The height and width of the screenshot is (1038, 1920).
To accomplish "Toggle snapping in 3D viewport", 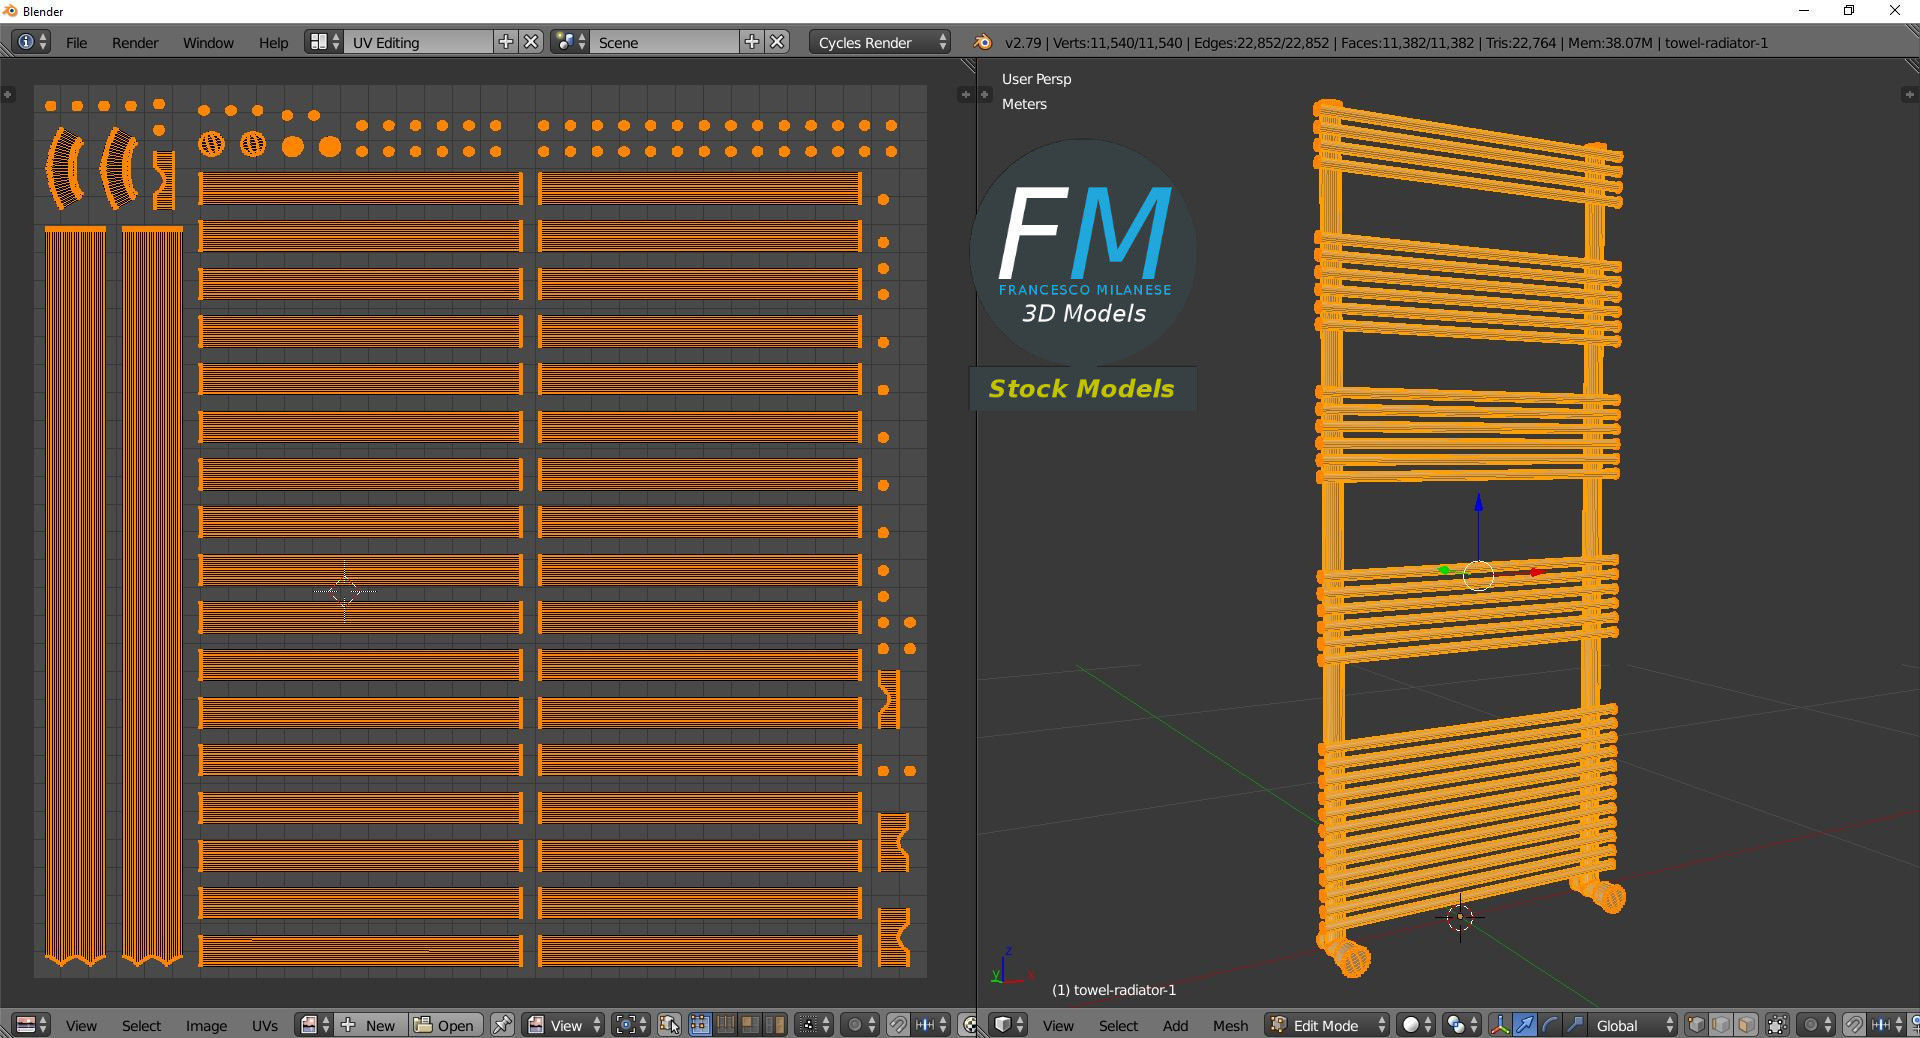I will 1855,1025.
